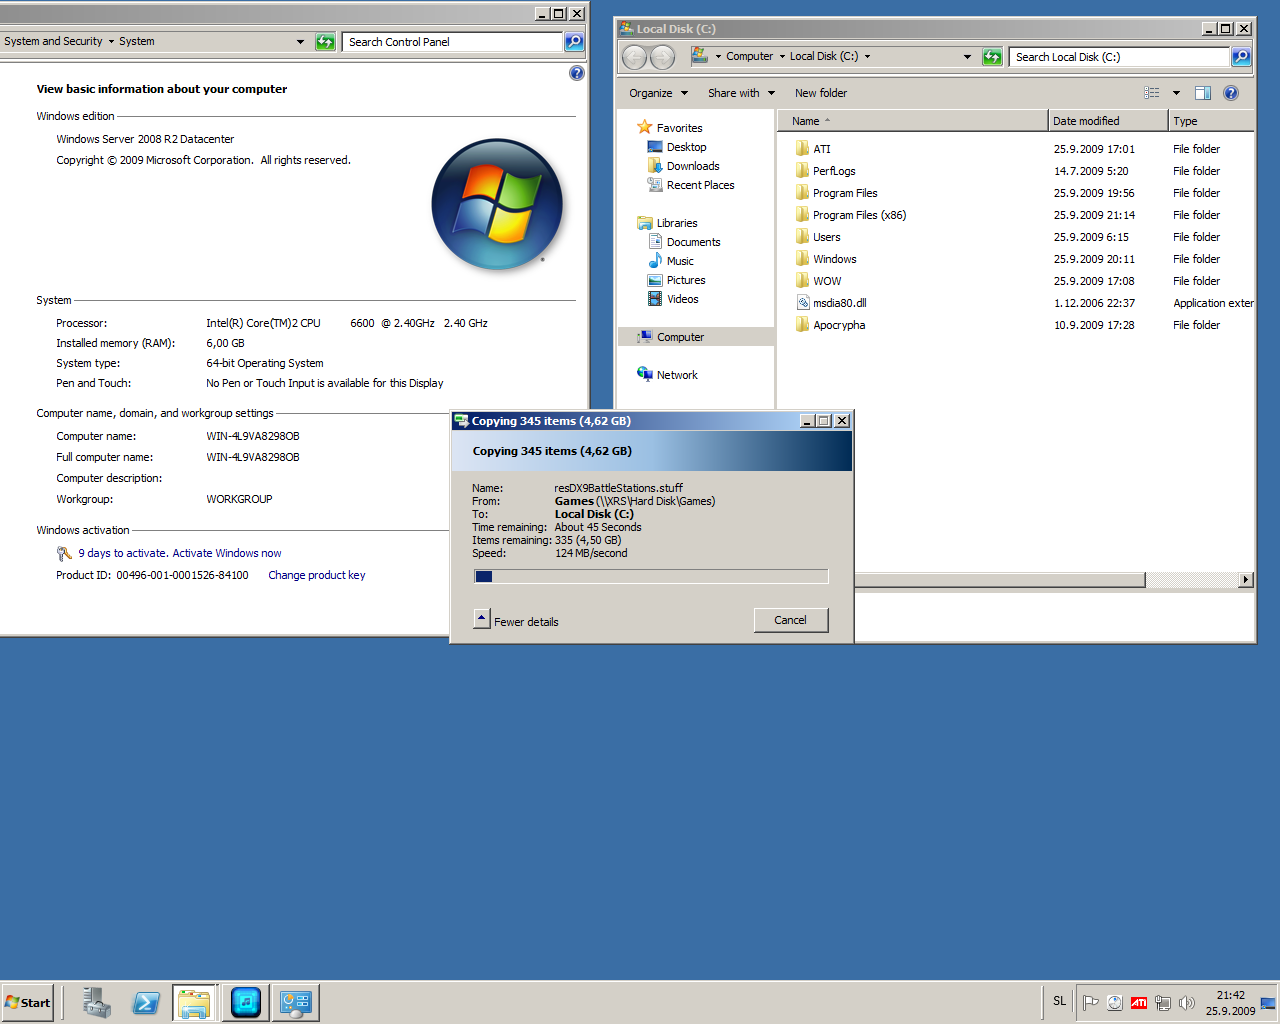Open the Share with menu
Screen dimensions: 1280x1024
[x=741, y=93]
